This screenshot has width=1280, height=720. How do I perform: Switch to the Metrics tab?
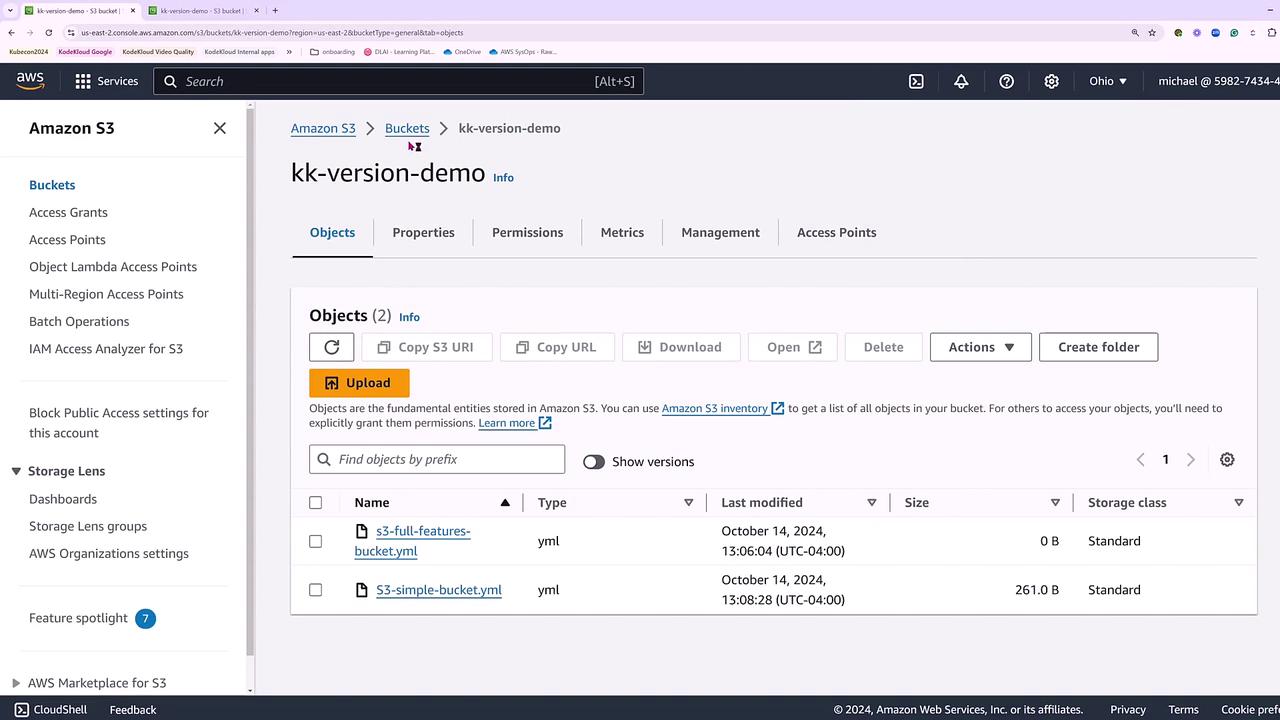tap(622, 232)
